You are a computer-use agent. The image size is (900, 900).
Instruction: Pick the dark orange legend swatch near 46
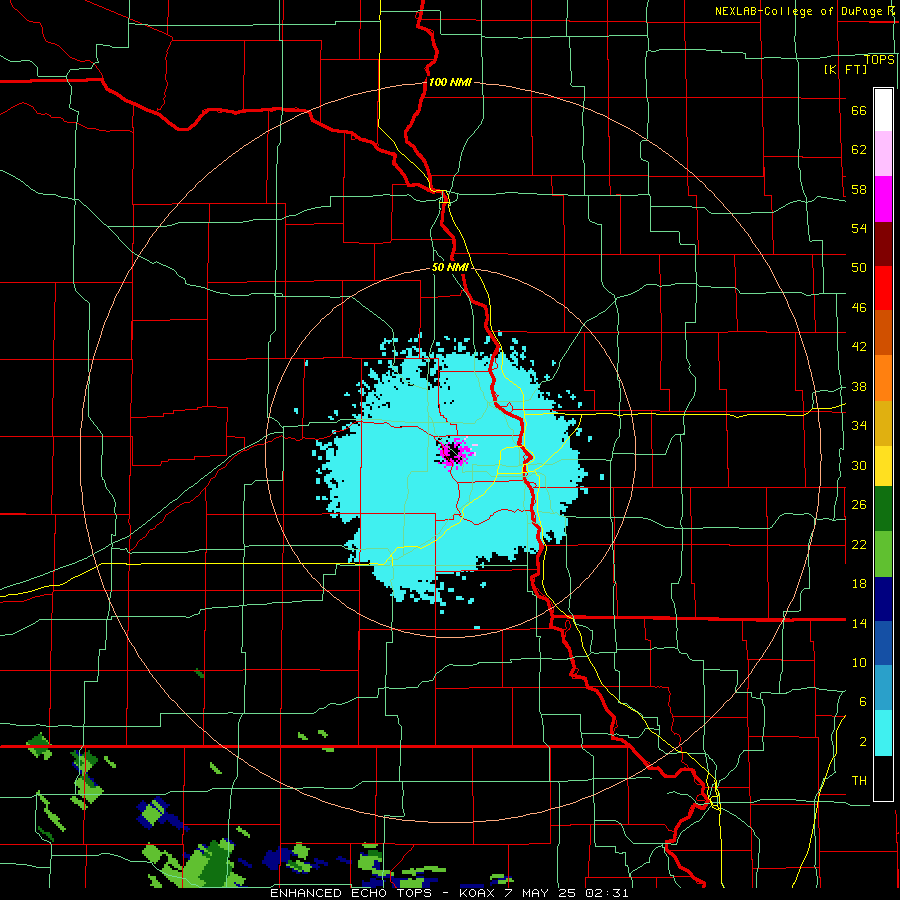coord(883,333)
